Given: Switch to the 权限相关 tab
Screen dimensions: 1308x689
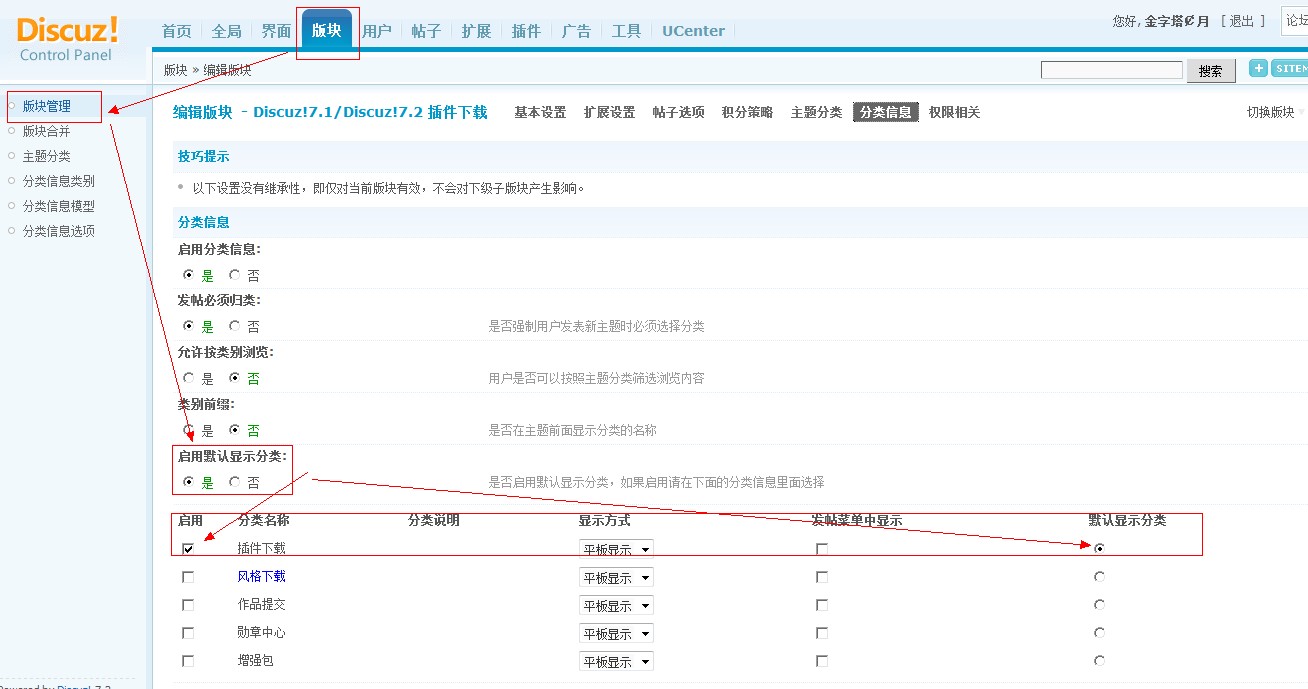Looking at the screenshot, I should [955, 112].
